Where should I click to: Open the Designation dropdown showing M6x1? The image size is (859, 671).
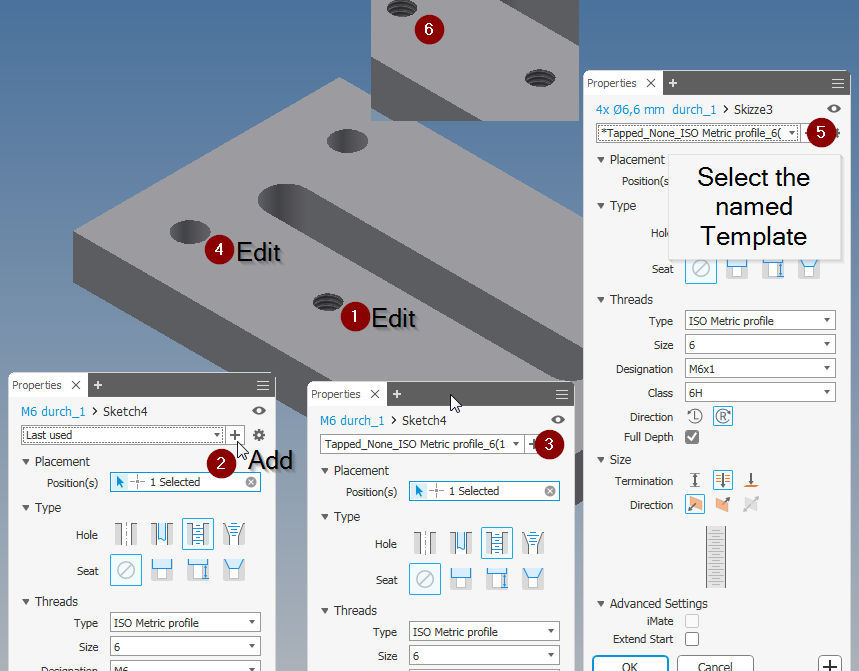pos(760,368)
